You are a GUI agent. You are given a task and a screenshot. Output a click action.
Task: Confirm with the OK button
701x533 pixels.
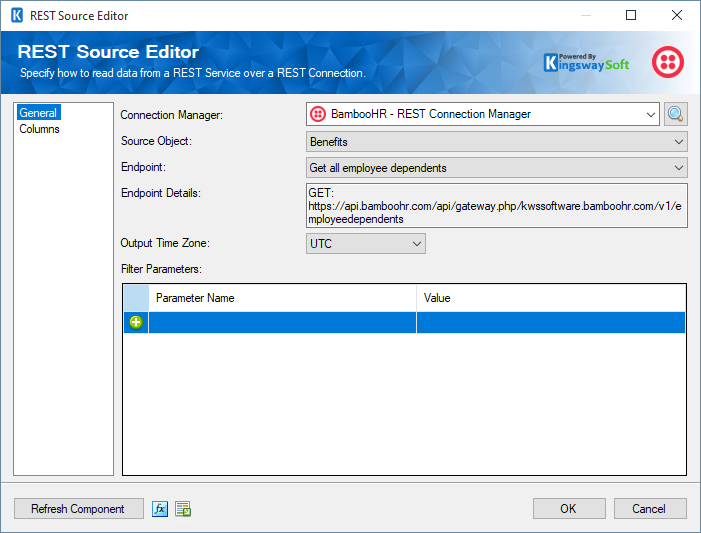569,509
